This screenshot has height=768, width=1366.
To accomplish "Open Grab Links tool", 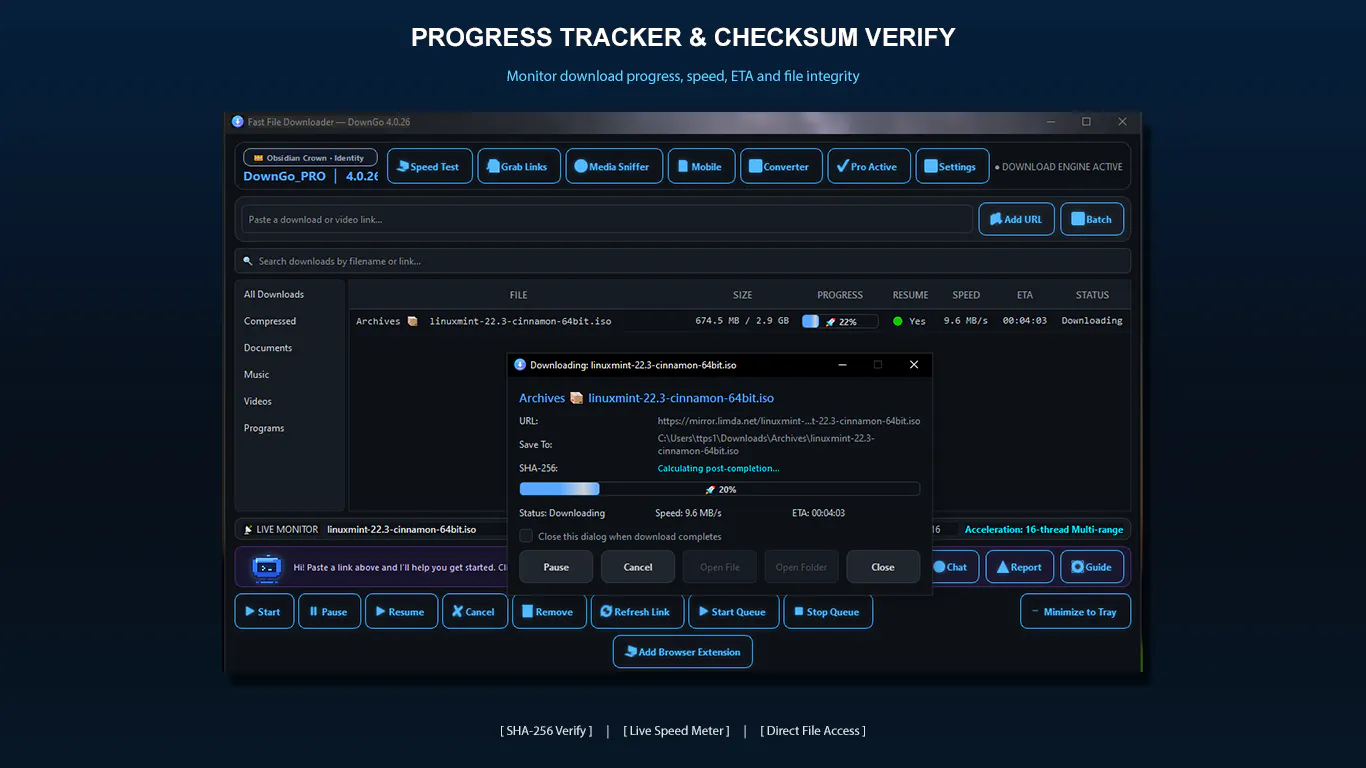I will 518,166.
